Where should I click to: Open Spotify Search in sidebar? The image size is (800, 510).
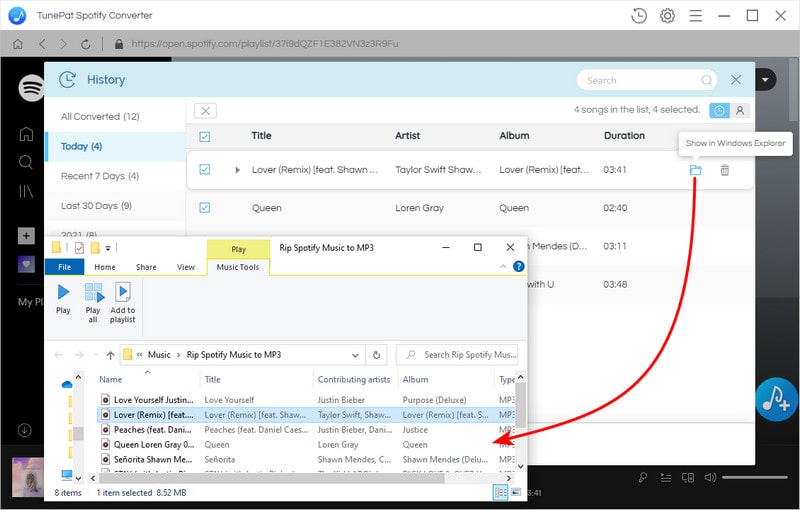pos(26,163)
